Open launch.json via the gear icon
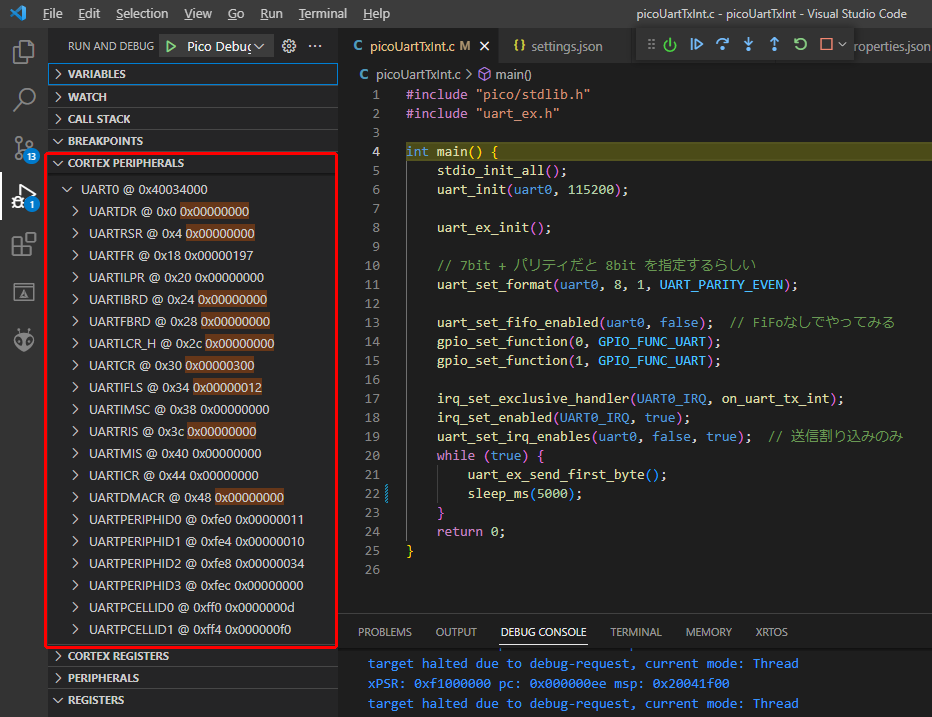Image resolution: width=932 pixels, height=717 pixels. pyautogui.click(x=290, y=46)
